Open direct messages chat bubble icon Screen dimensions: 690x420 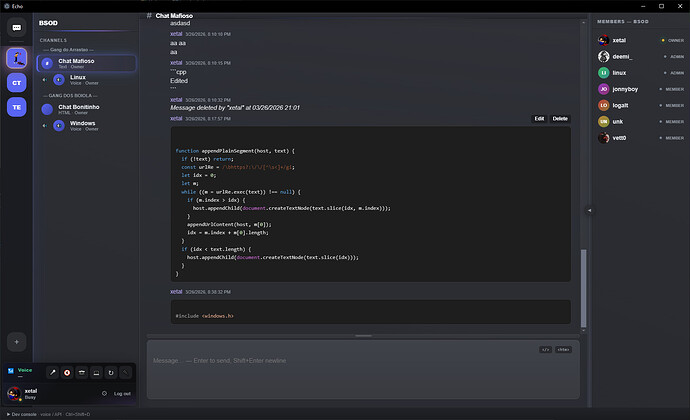(x=17, y=28)
